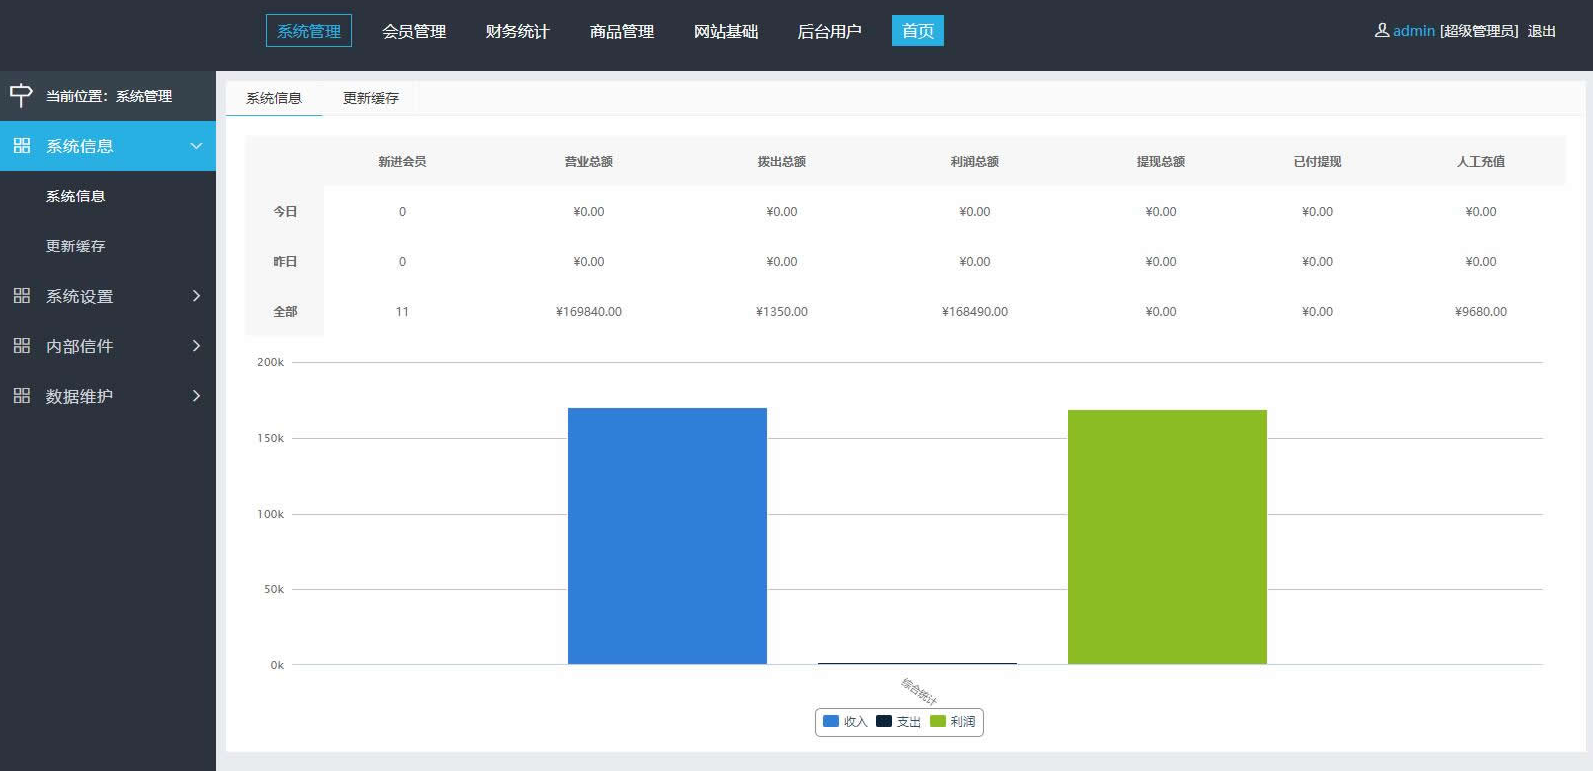Go to 首页 button
1593x771 pixels.
[x=918, y=31]
